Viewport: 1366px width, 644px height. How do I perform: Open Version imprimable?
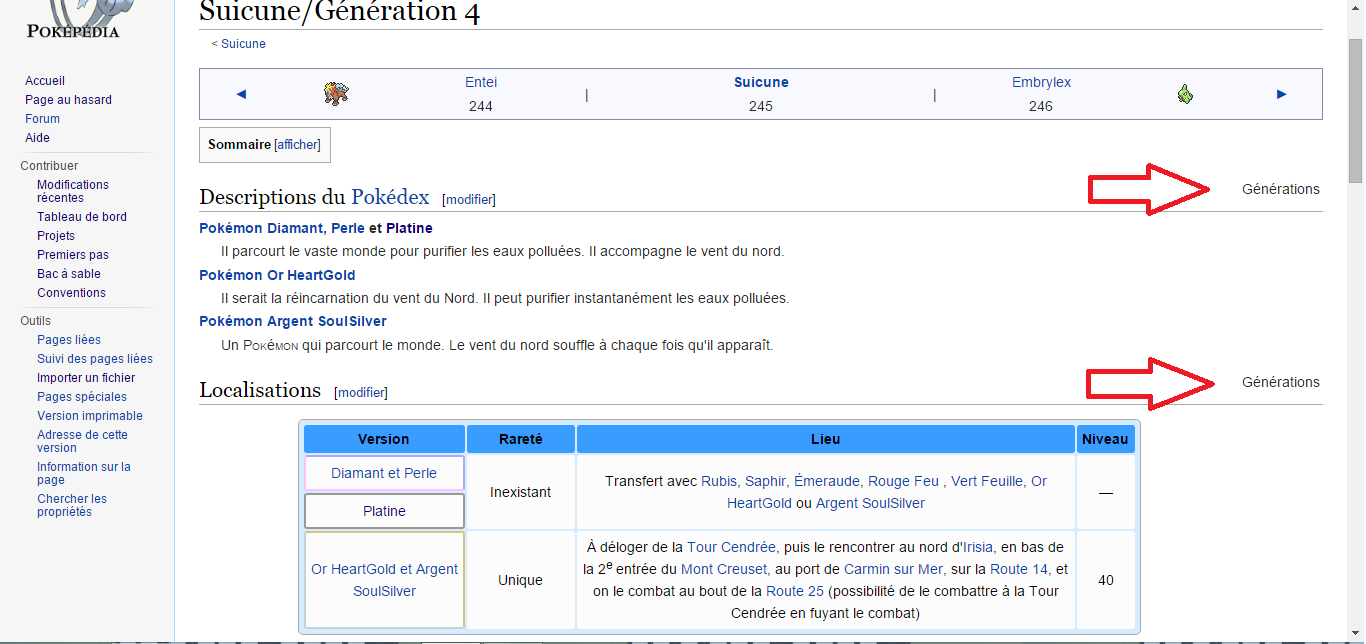coord(90,416)
